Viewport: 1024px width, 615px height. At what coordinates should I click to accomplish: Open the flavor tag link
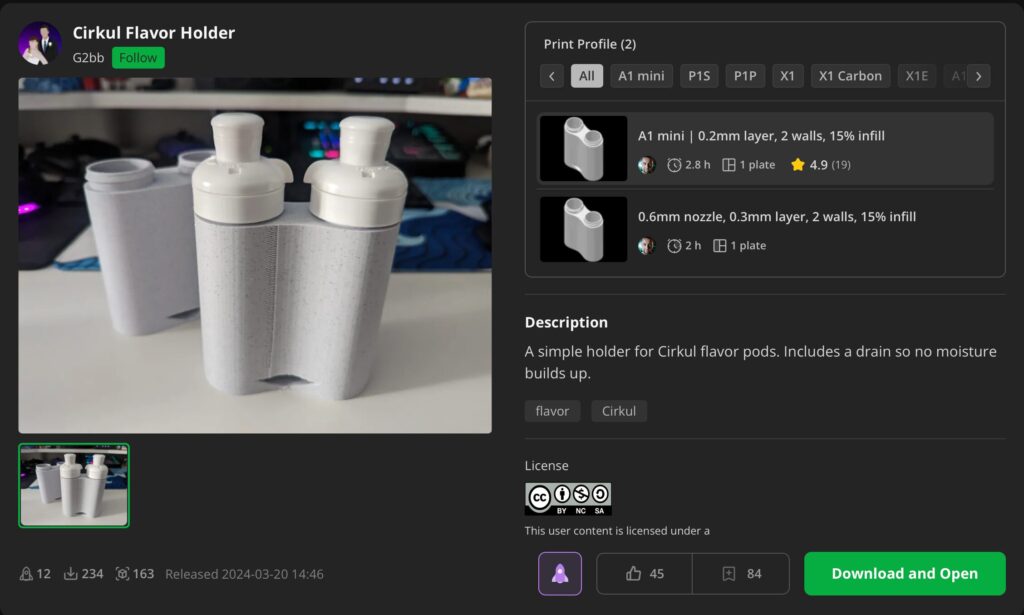pyautogui.click(x=552, y=411)
